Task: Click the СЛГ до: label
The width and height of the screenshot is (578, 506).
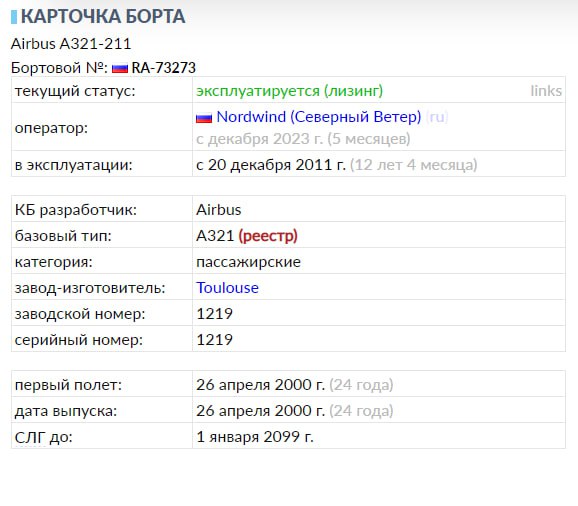Action: (x=43, y=437)
